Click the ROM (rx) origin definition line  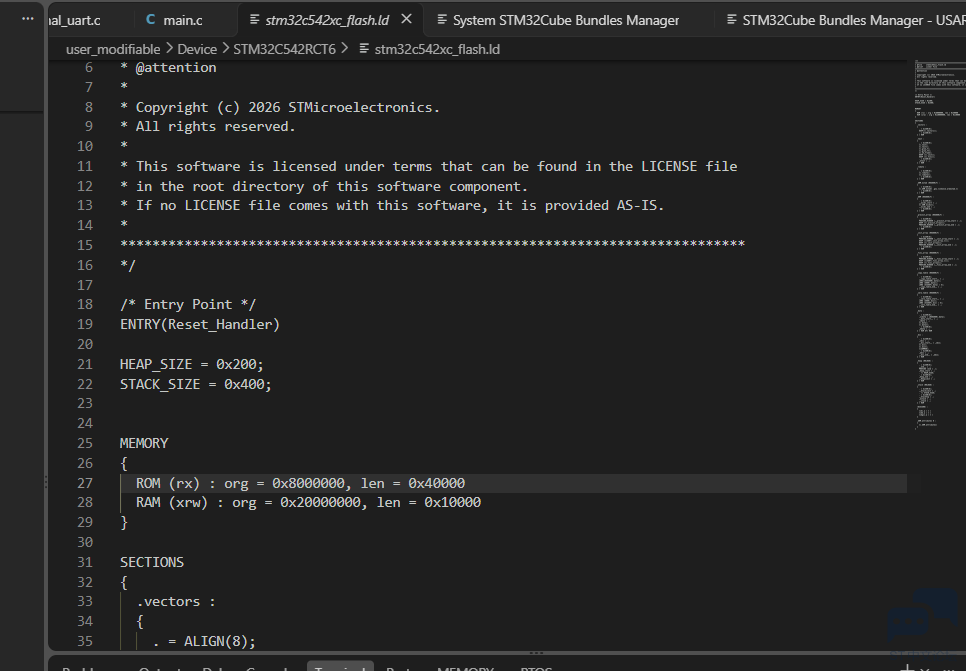click(x=300, y=483)
